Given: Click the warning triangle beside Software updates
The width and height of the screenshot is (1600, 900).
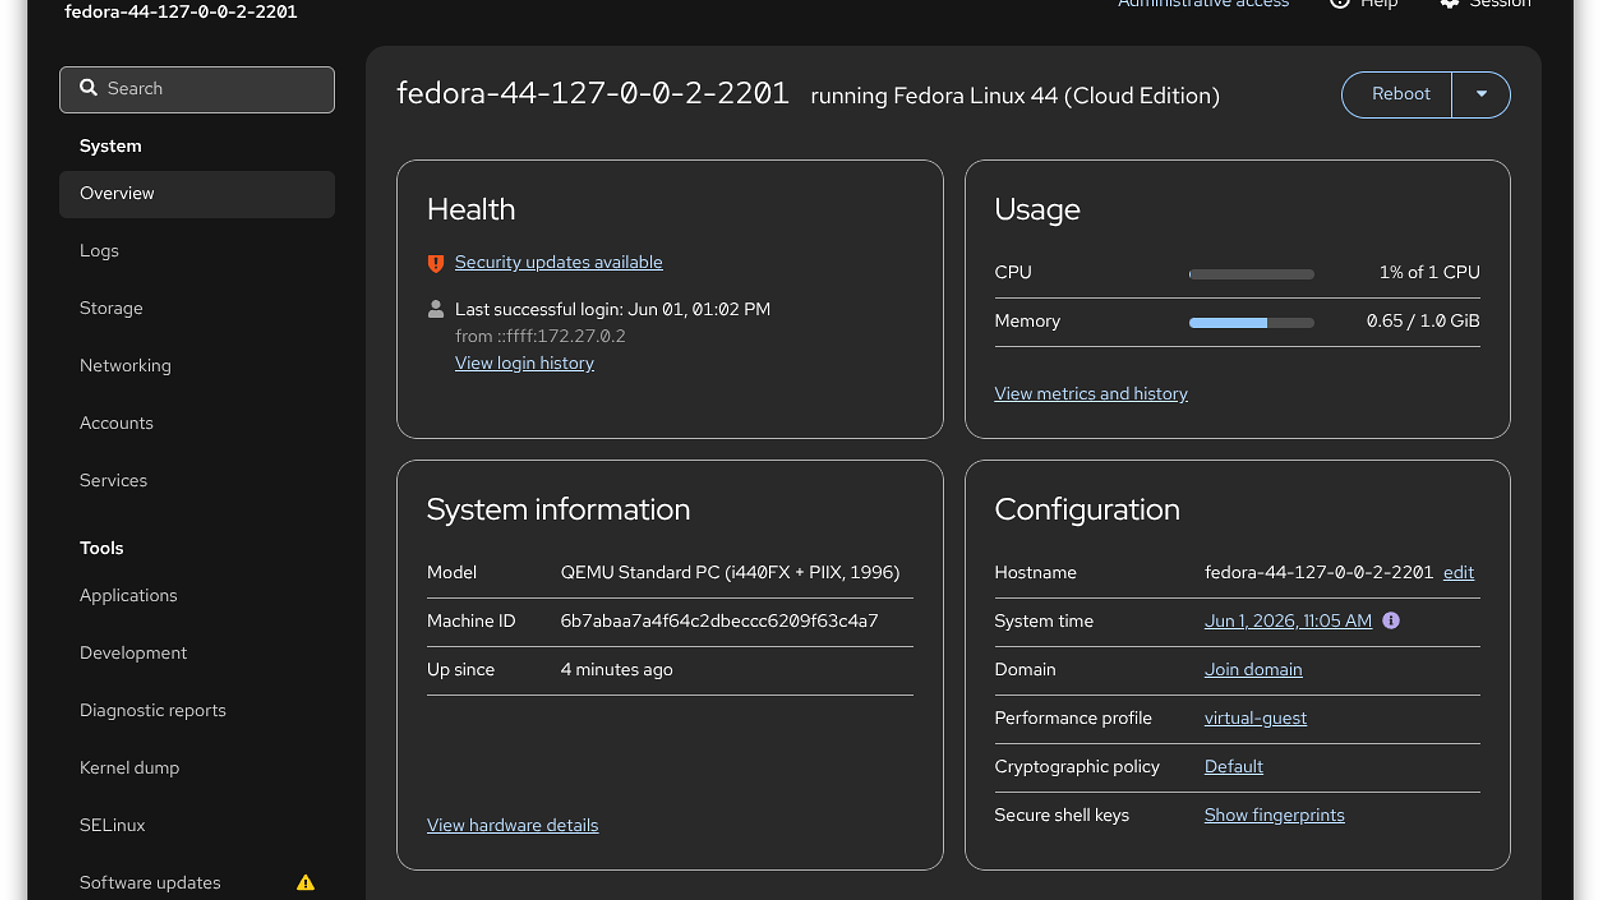Looking at the screenshot, I should [x=306, y=882].
